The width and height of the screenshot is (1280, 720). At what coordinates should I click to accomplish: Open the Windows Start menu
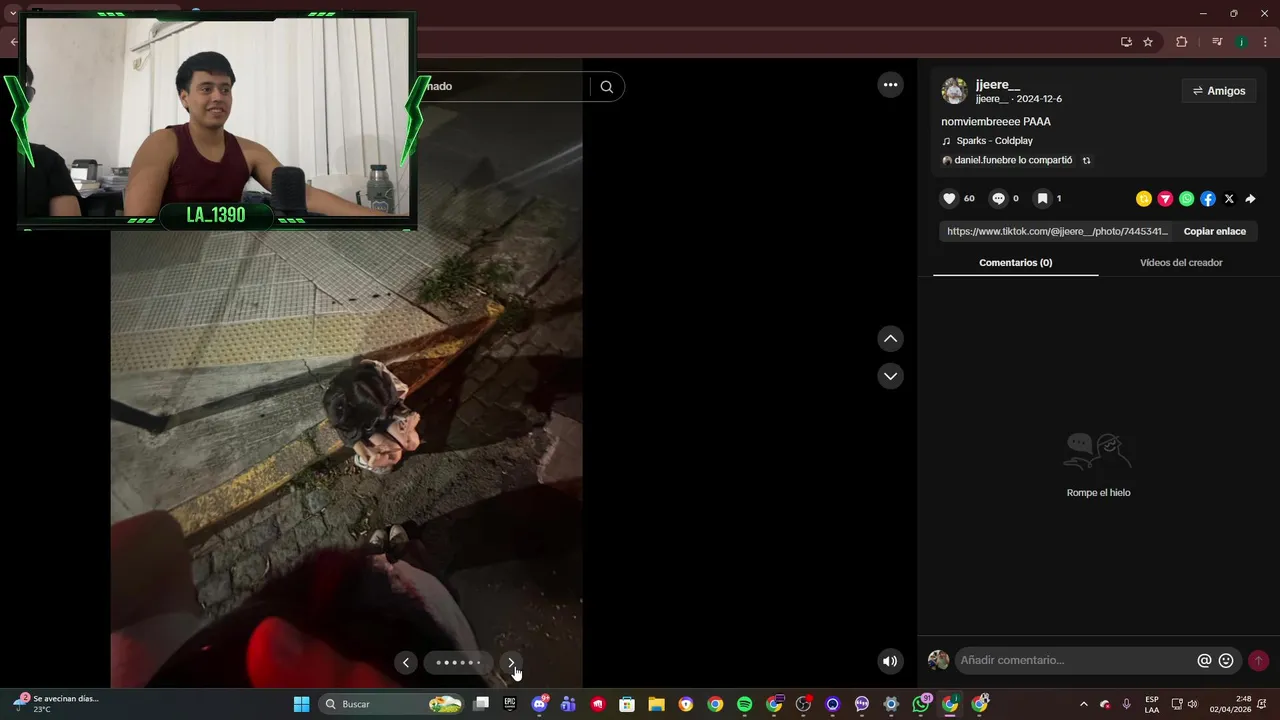(301, 704)
